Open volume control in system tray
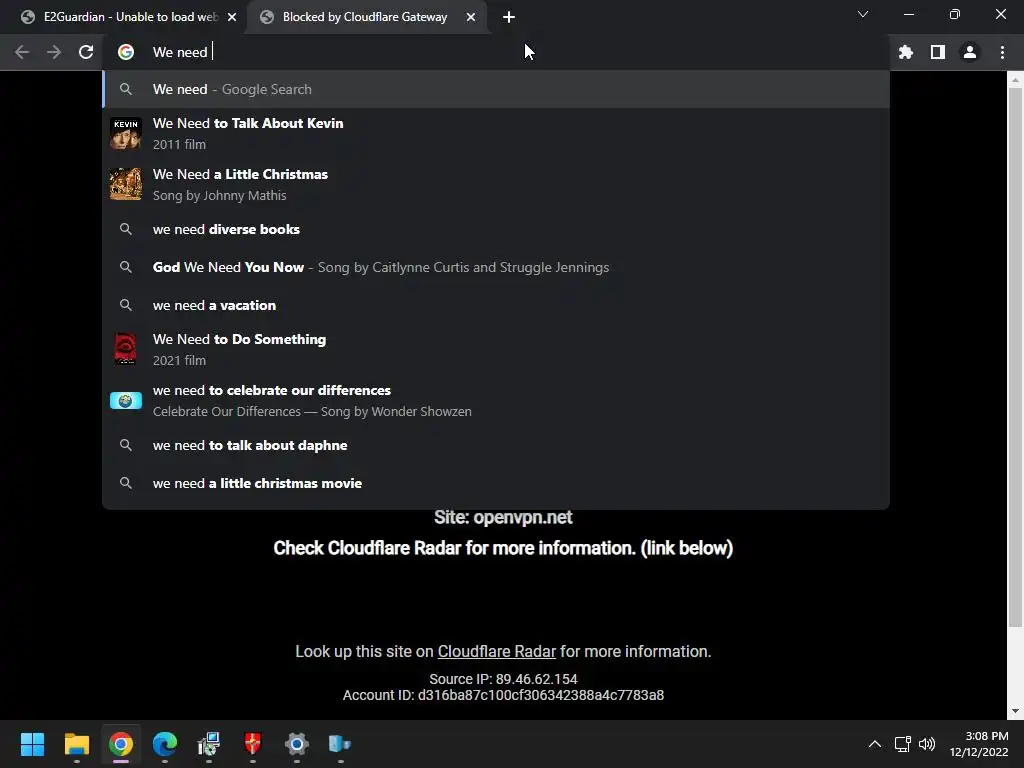 (x=927, y=744)
